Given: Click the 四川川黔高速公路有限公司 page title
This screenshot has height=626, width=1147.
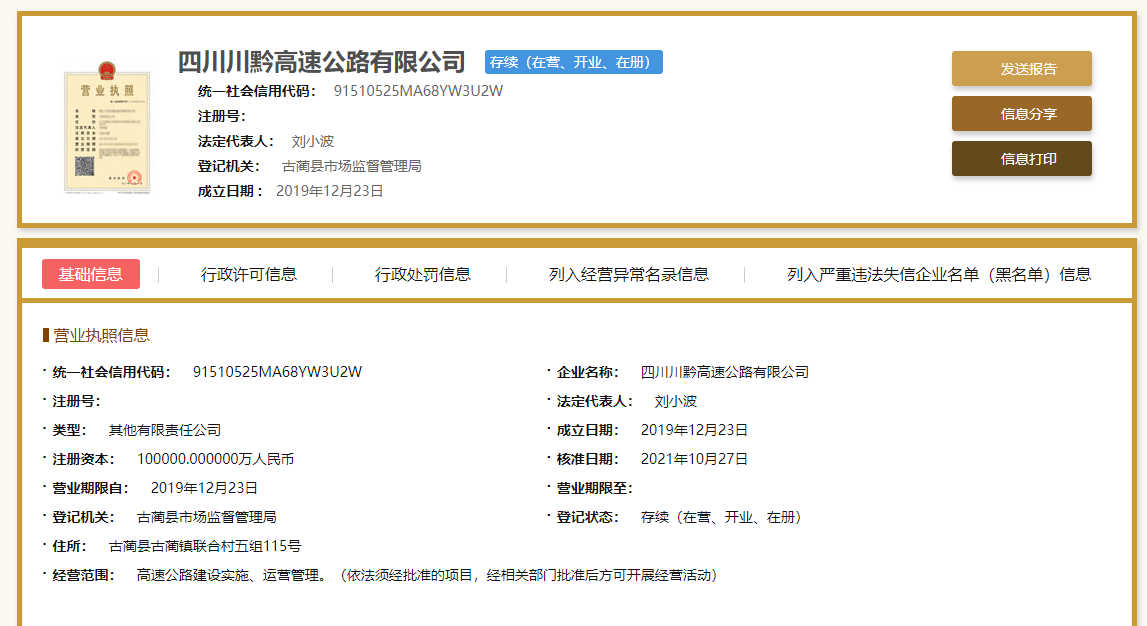Looking at the screenshot, I should (x=321, y=62).
